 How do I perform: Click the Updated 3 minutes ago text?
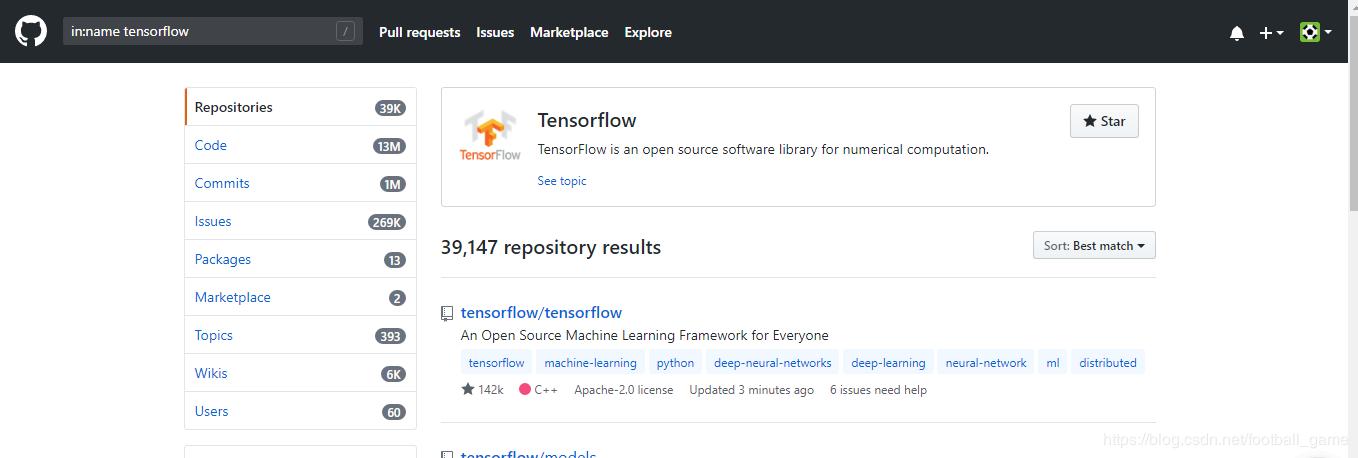pyautogui.click(x=752, y=390)
